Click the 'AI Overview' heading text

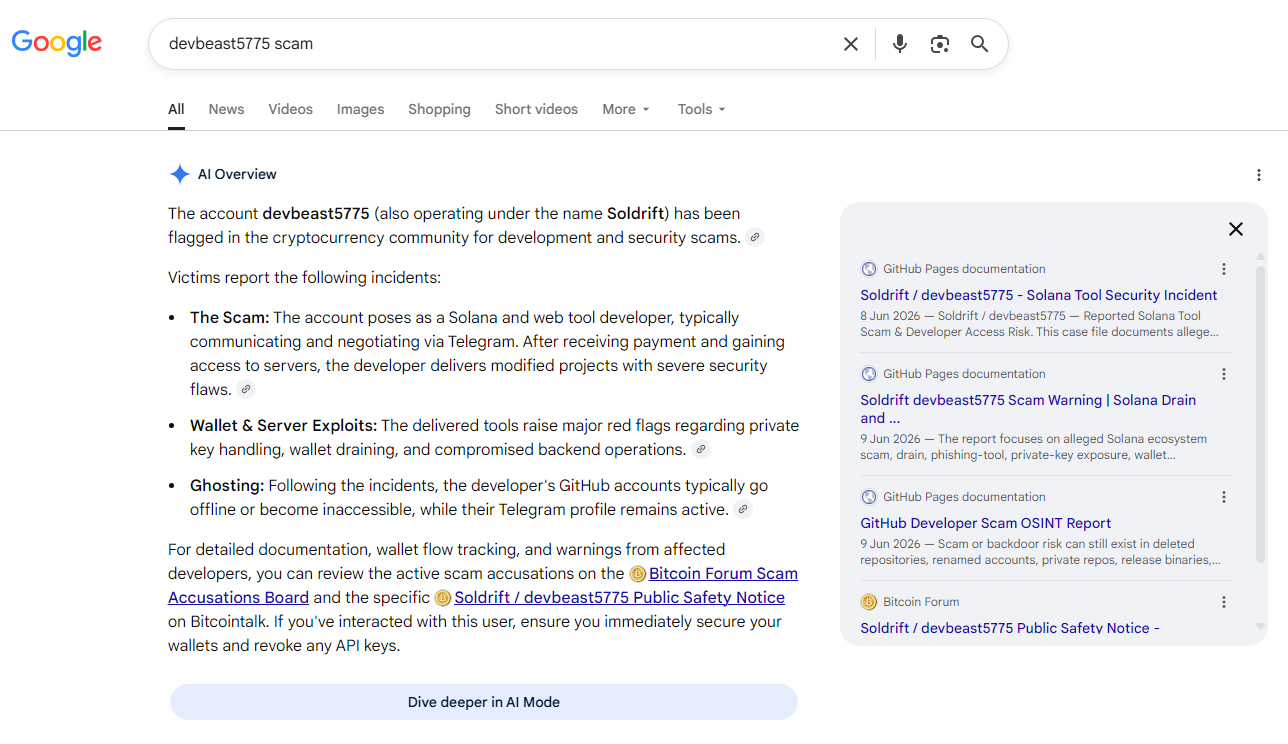pyautogui.click(x=237, y=174)
